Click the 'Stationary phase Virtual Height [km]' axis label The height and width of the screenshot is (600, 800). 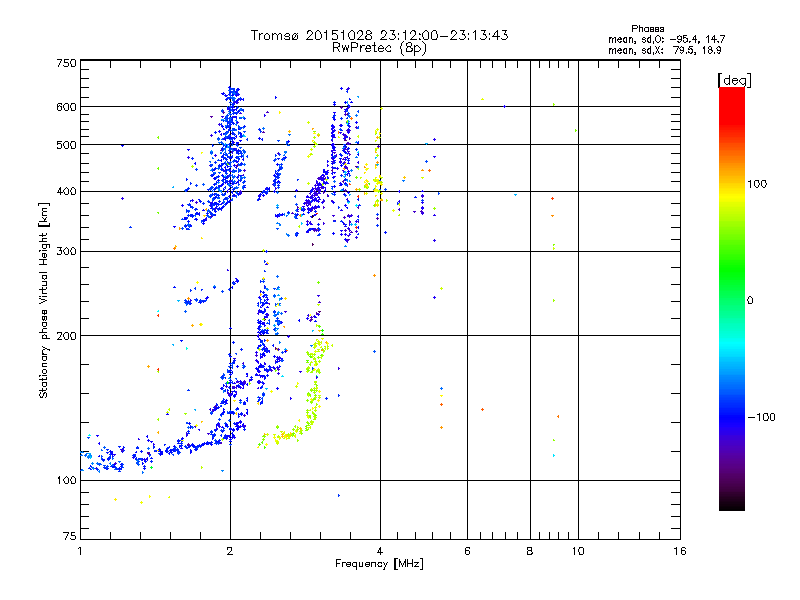[x=44, y=300]
